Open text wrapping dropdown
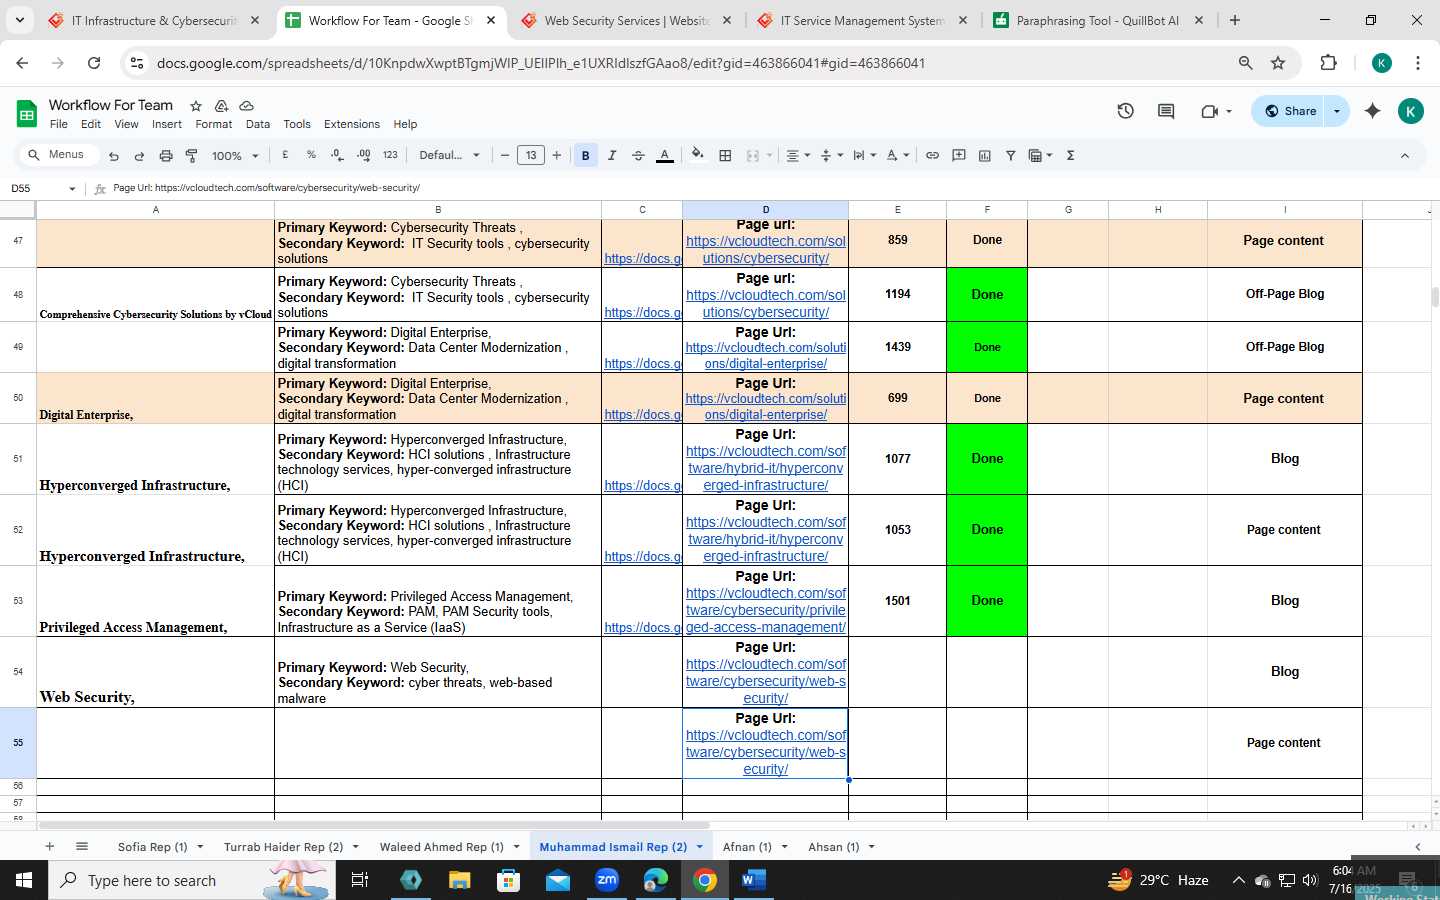Viewport: 1440px width, 900px height. tap(864, 155)
